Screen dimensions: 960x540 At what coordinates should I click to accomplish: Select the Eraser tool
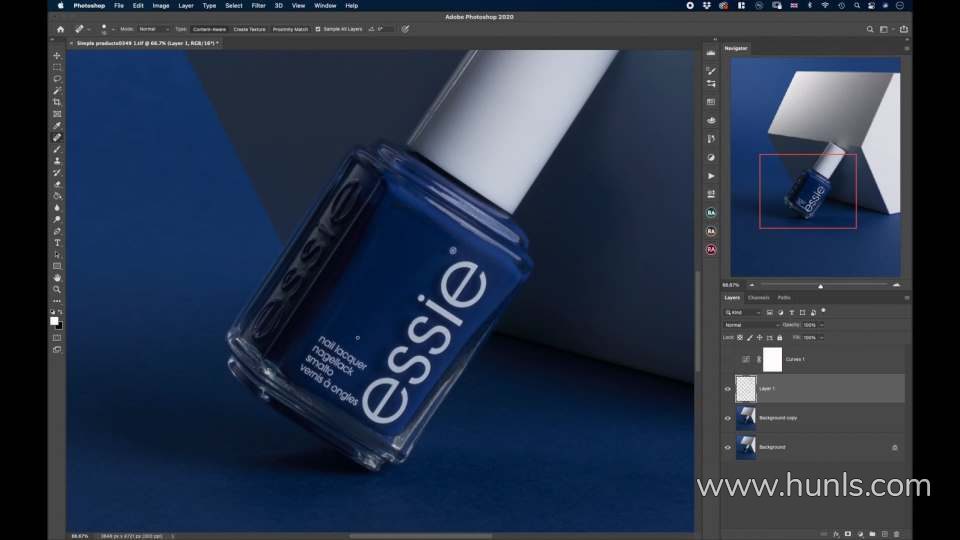coord(57,184)
